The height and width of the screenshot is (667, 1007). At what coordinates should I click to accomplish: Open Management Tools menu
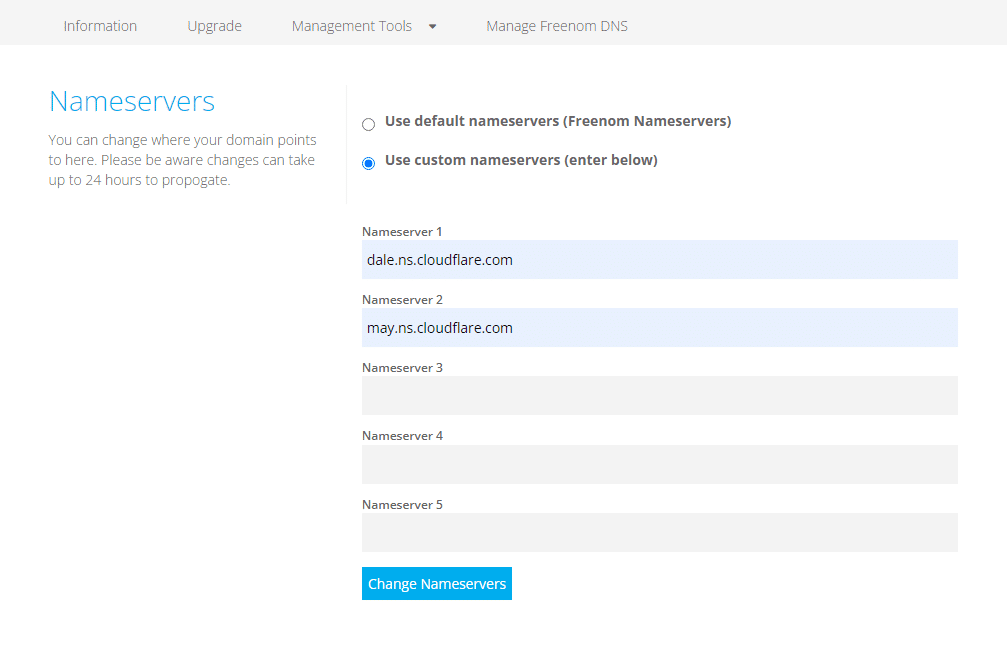351,26
